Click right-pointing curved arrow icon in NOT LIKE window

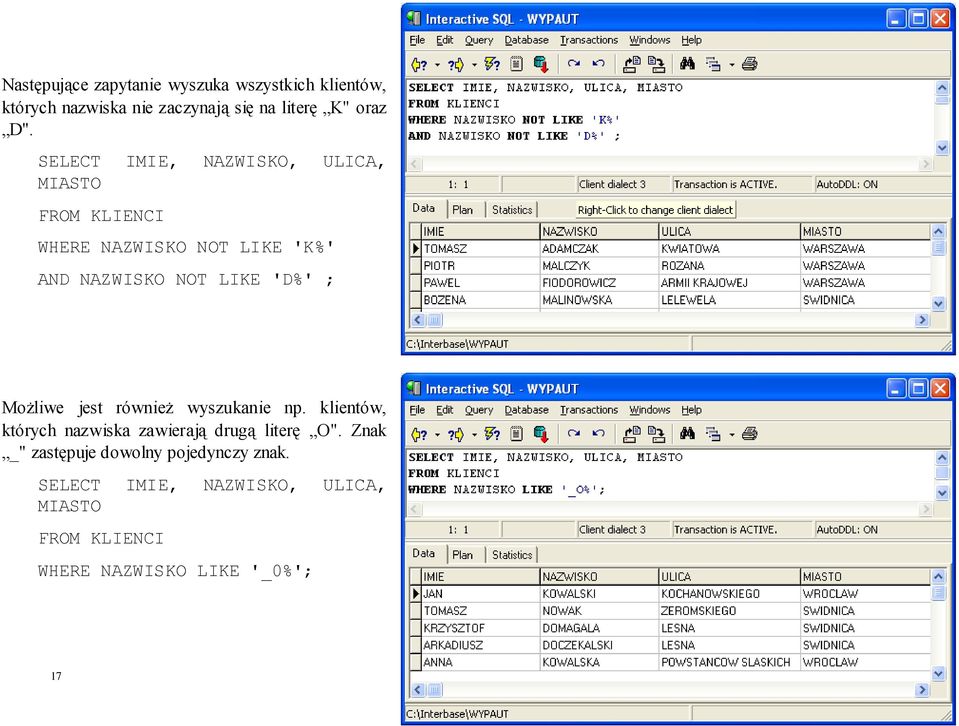[x=574, y=64]
